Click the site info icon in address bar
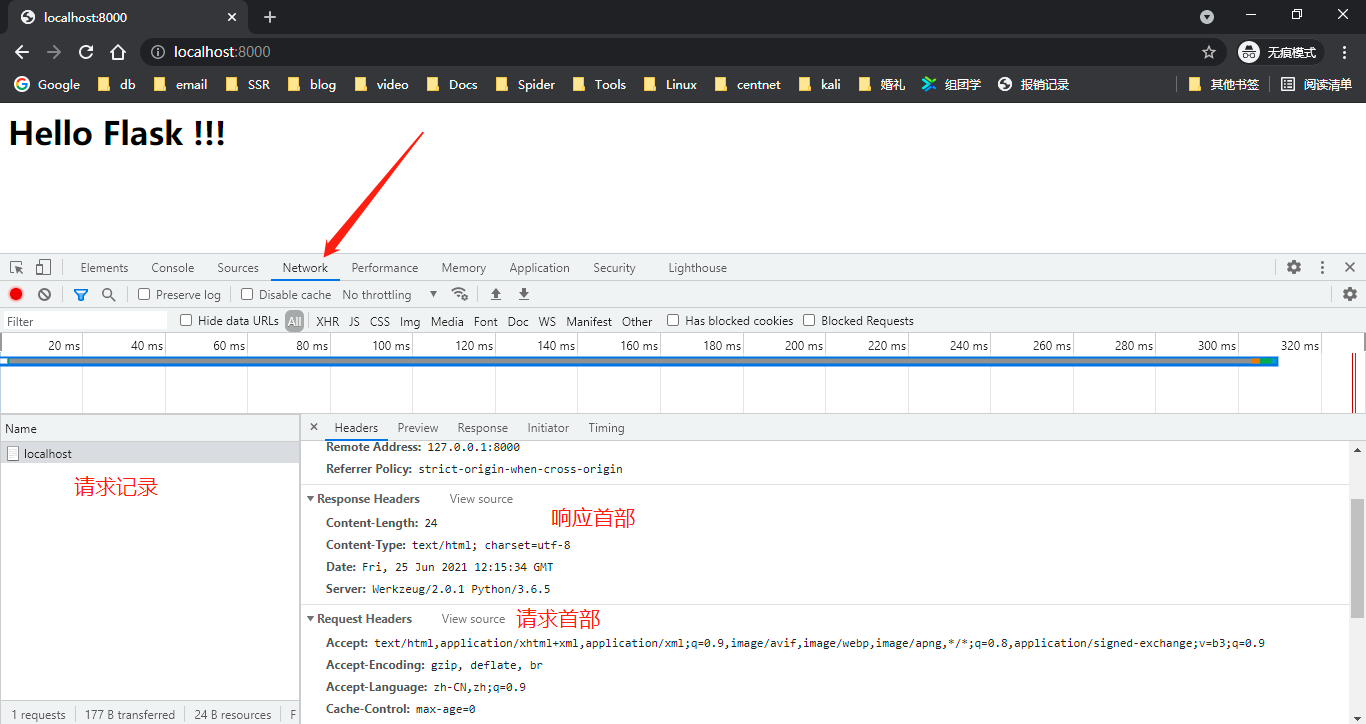 (158, 52)
